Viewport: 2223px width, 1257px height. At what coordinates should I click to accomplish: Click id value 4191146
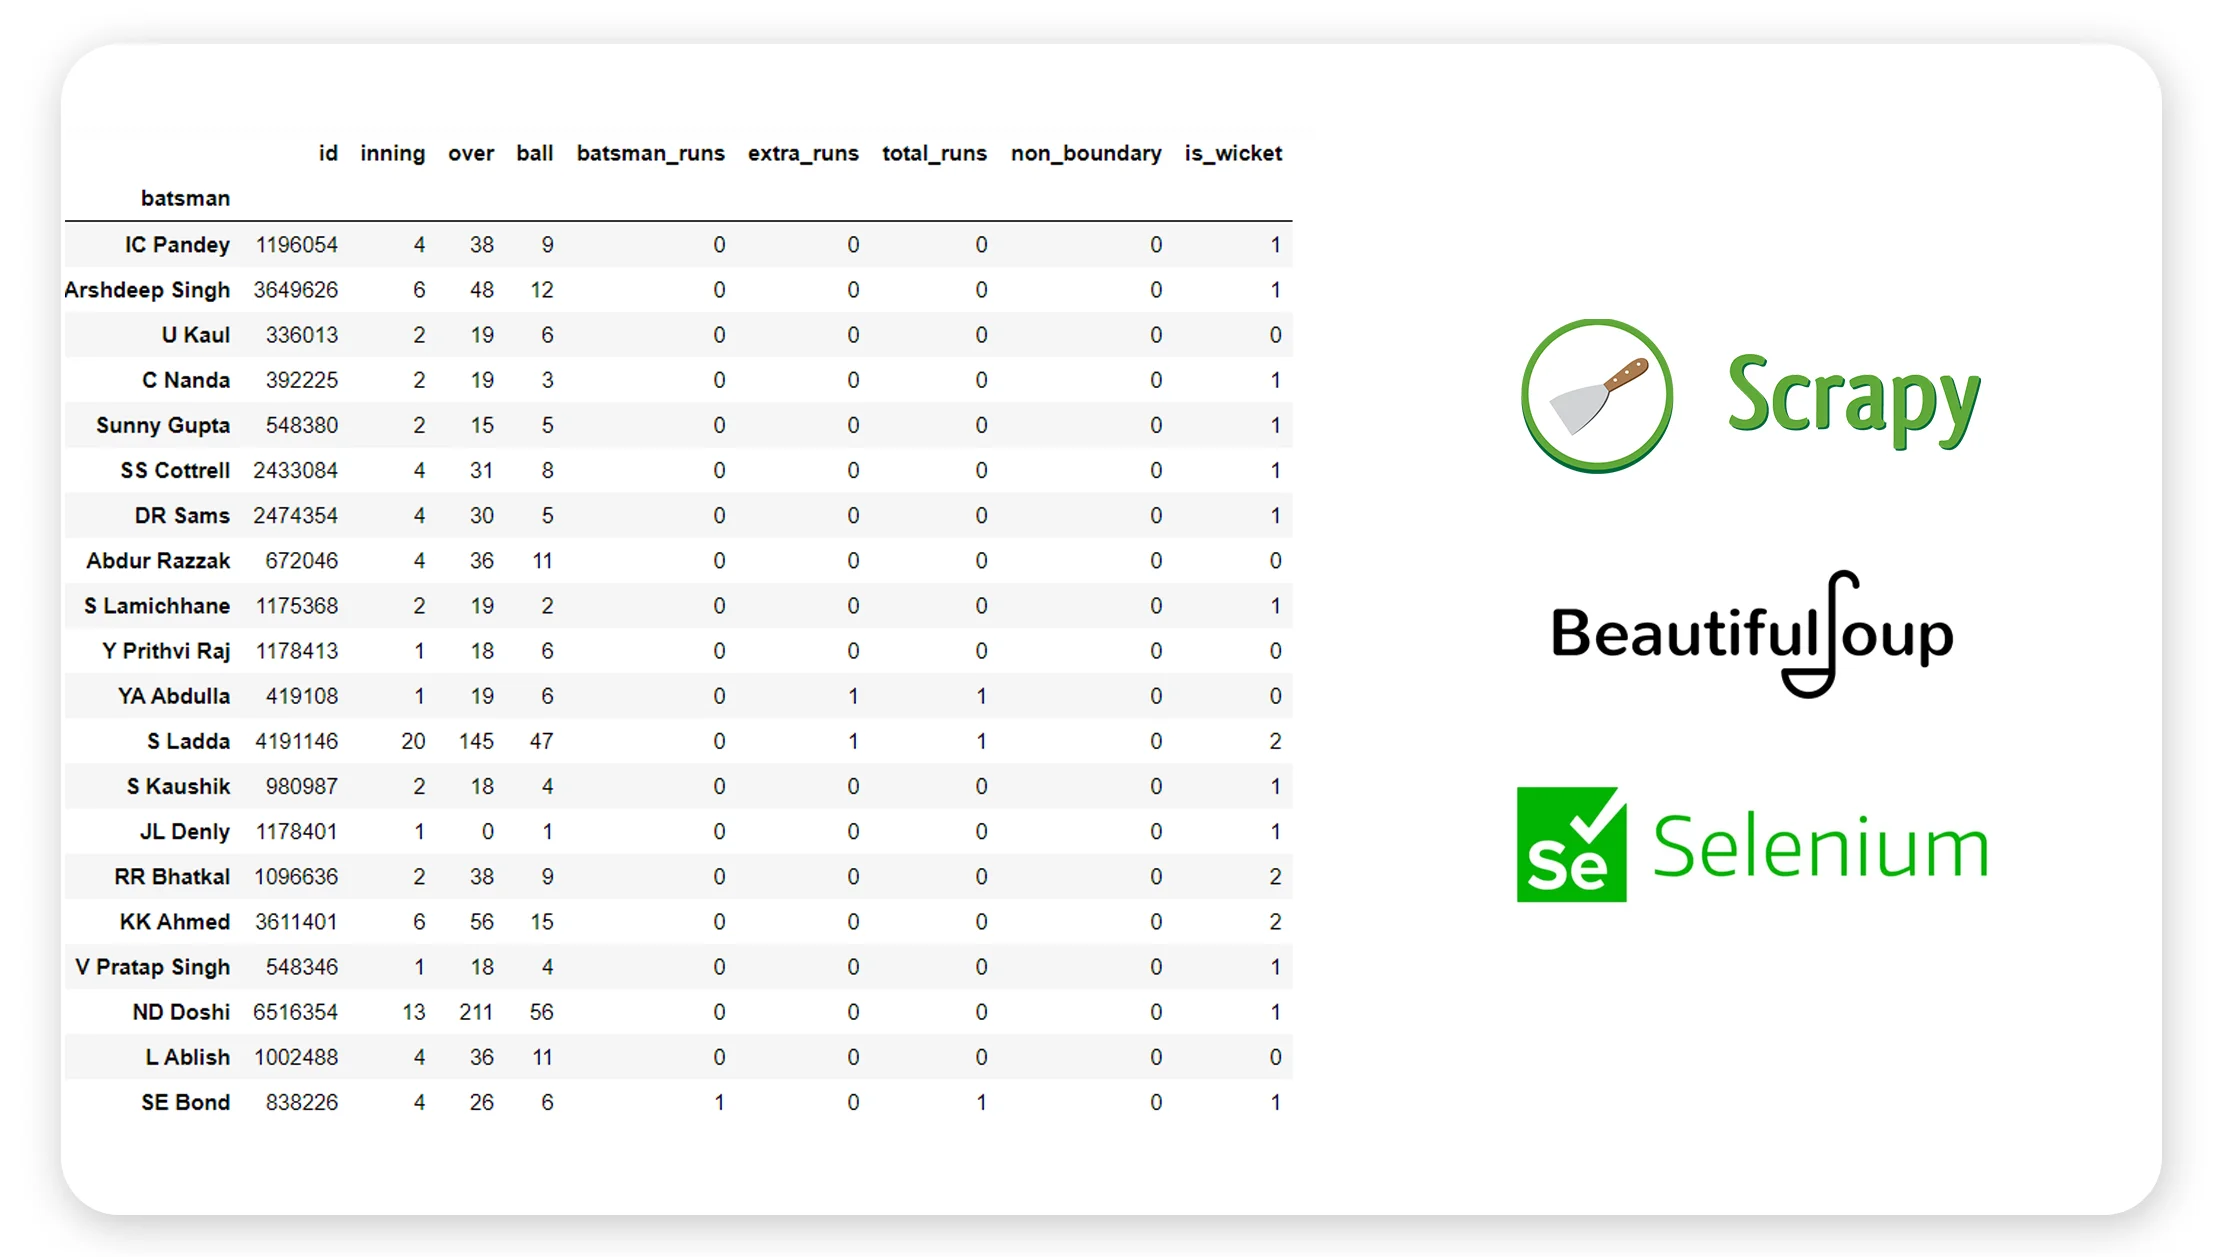click(x=297, y=741)
